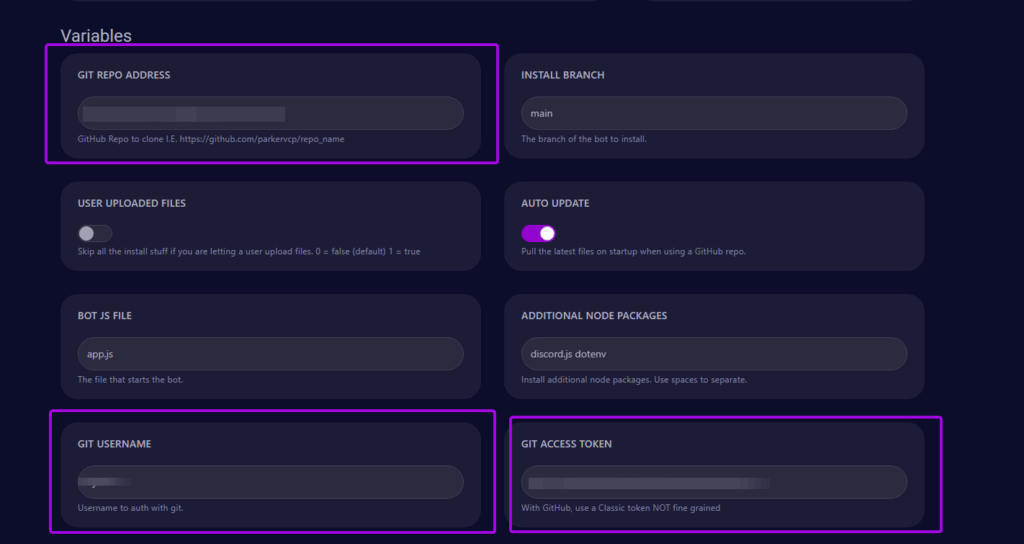
Task: Focus the Git Username input field
Action: click(270, 482)
